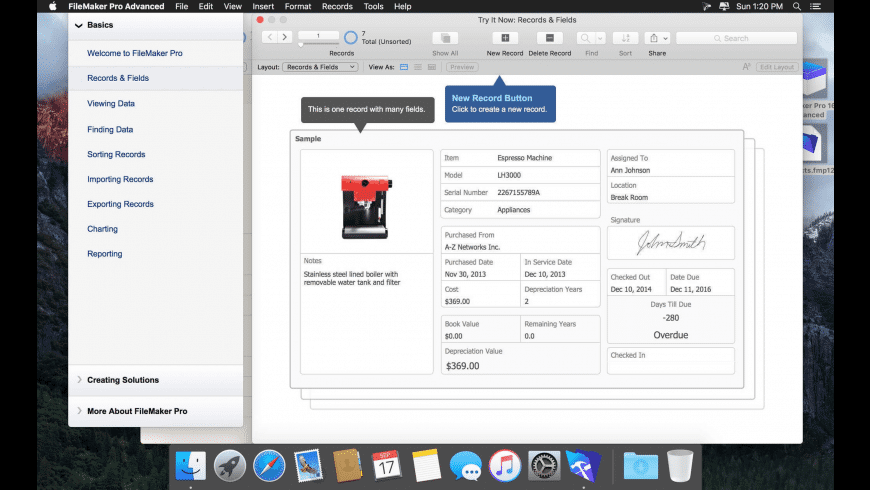Expand More About FileMaker Pro section
This screenshot has width=870, height=490.
pos(79,411)
